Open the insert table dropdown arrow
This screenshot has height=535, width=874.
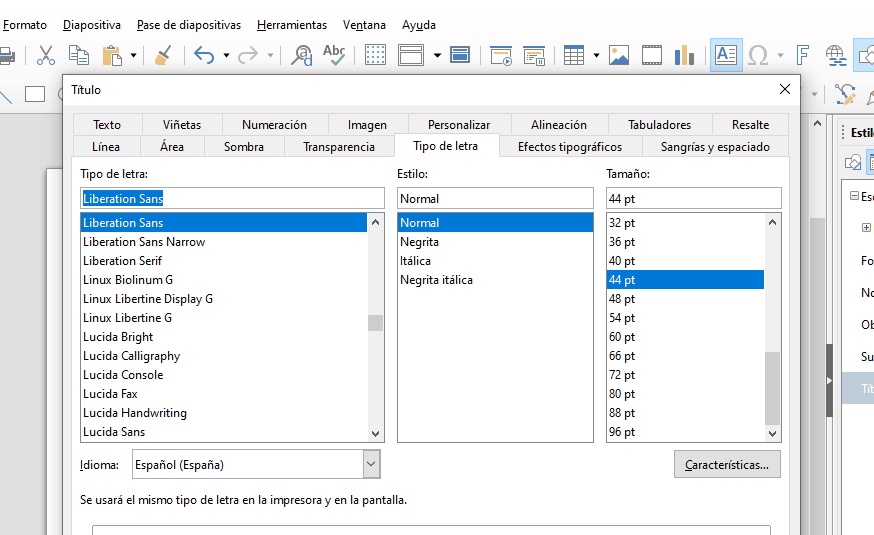[x=596, y=55]
